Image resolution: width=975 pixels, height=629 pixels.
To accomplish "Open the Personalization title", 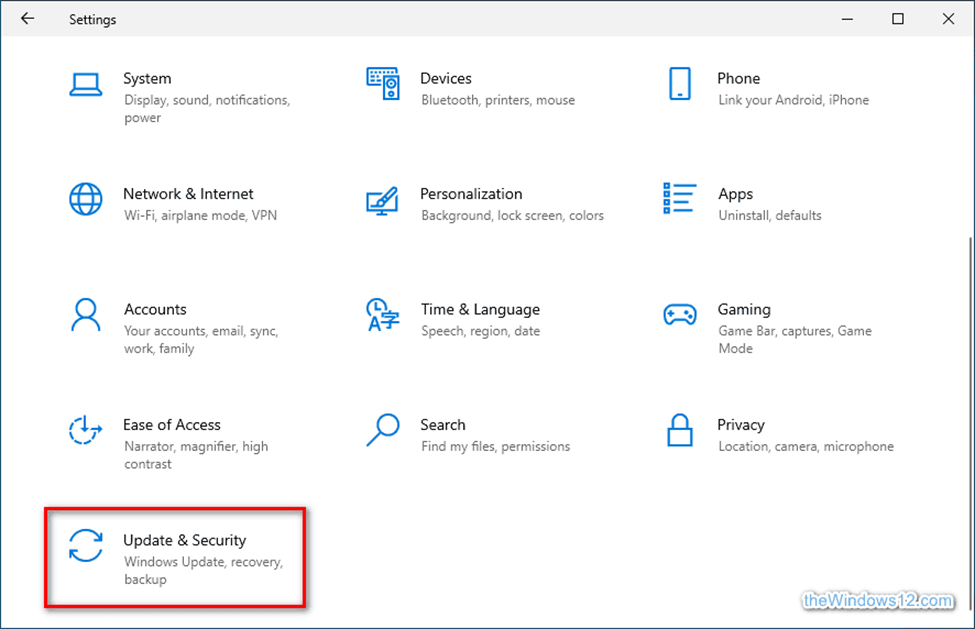I will (471, 194).
